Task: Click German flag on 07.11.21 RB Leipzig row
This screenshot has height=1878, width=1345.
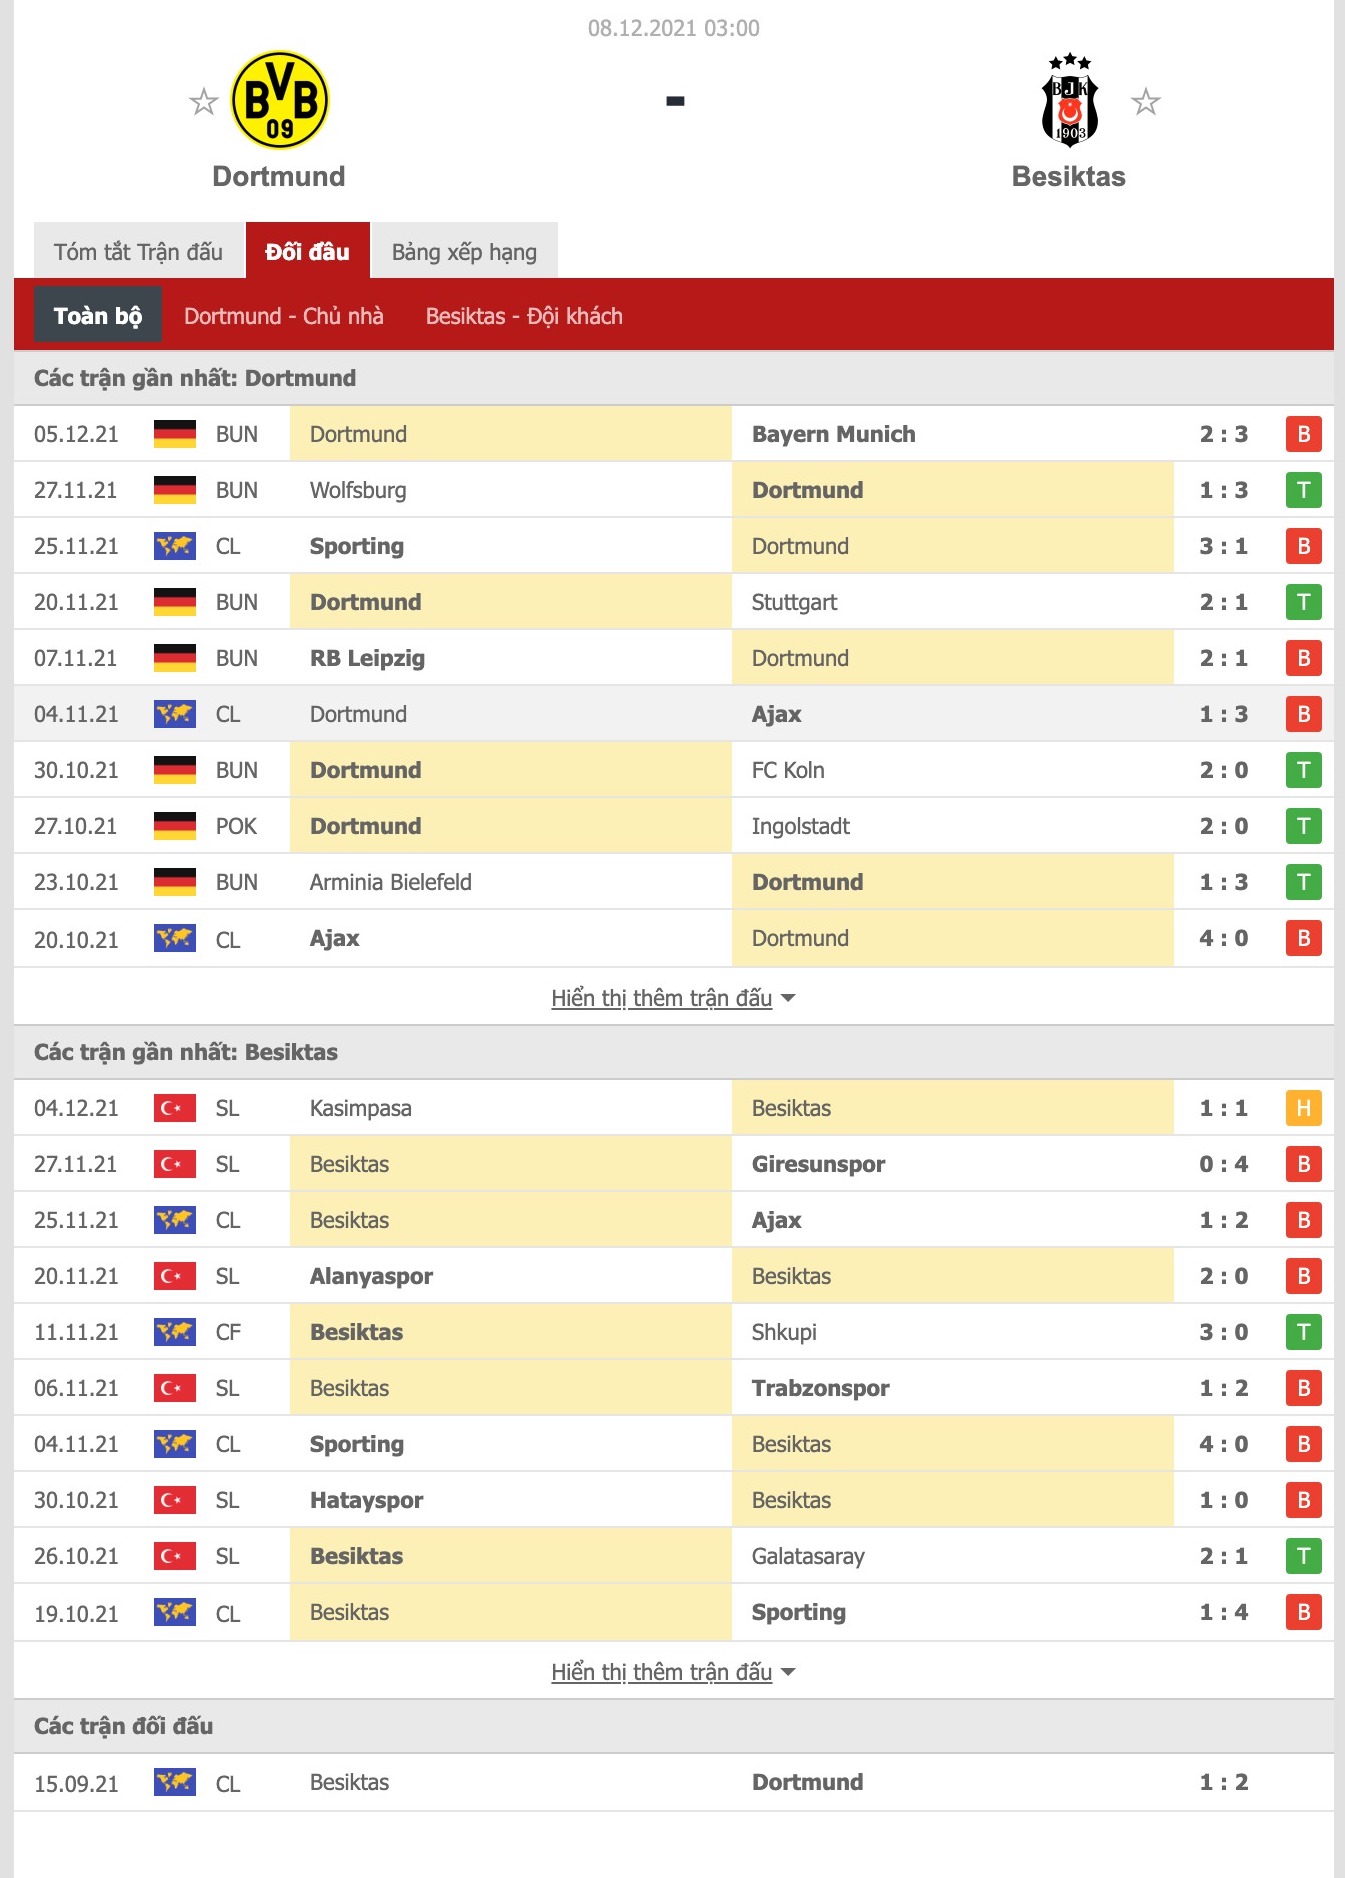Action: pyautogui.click(x=175, y=658)
